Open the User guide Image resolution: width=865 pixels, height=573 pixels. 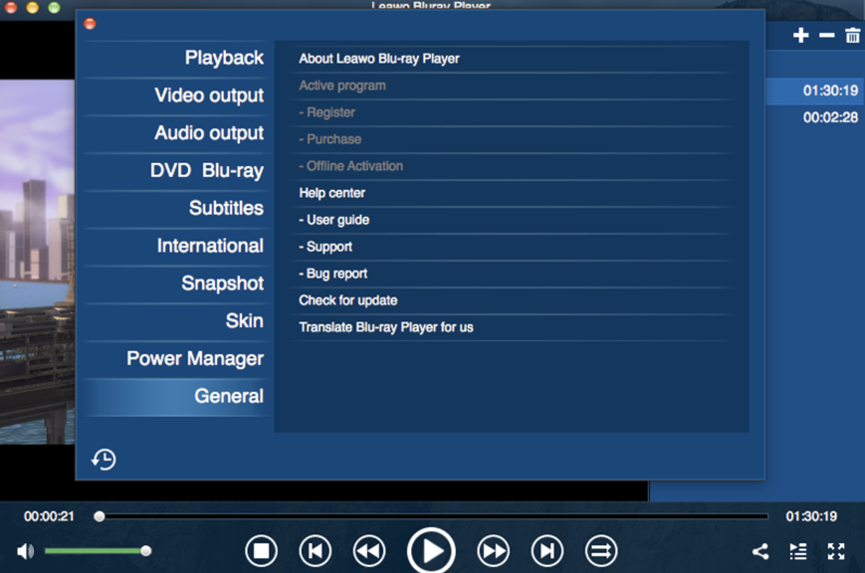[334, 220]
